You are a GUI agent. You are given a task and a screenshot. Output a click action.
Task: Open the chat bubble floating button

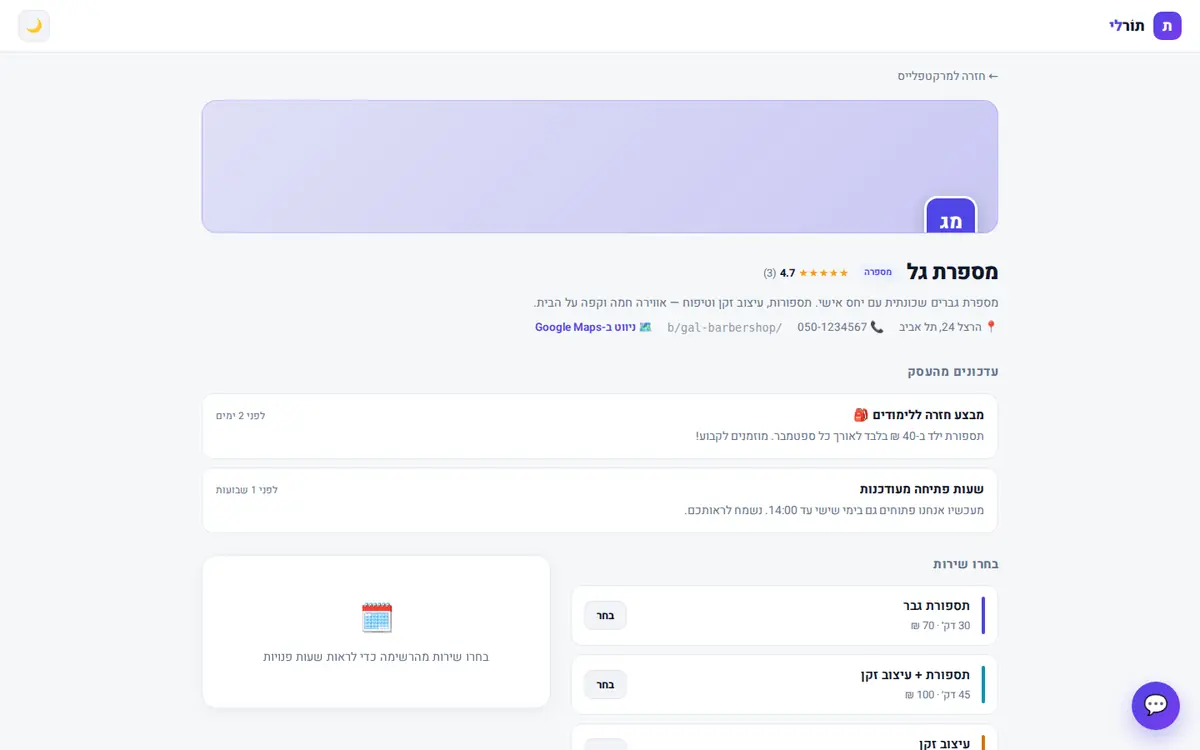coord(1155,705)
